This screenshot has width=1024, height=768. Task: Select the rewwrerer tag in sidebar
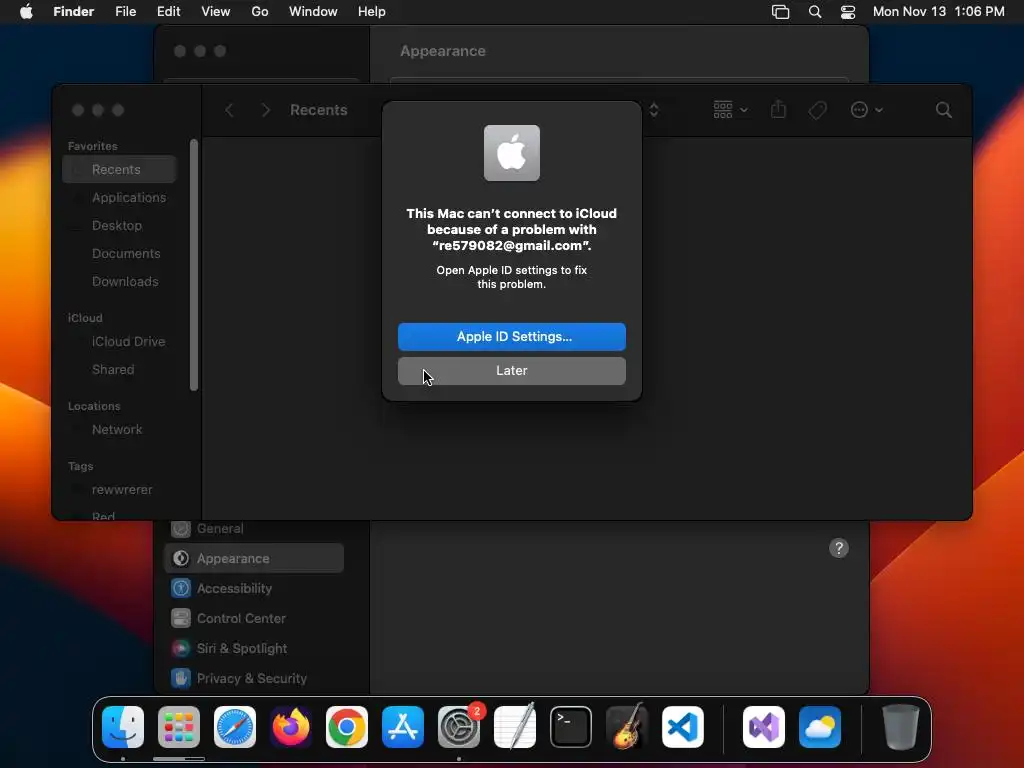120,490
